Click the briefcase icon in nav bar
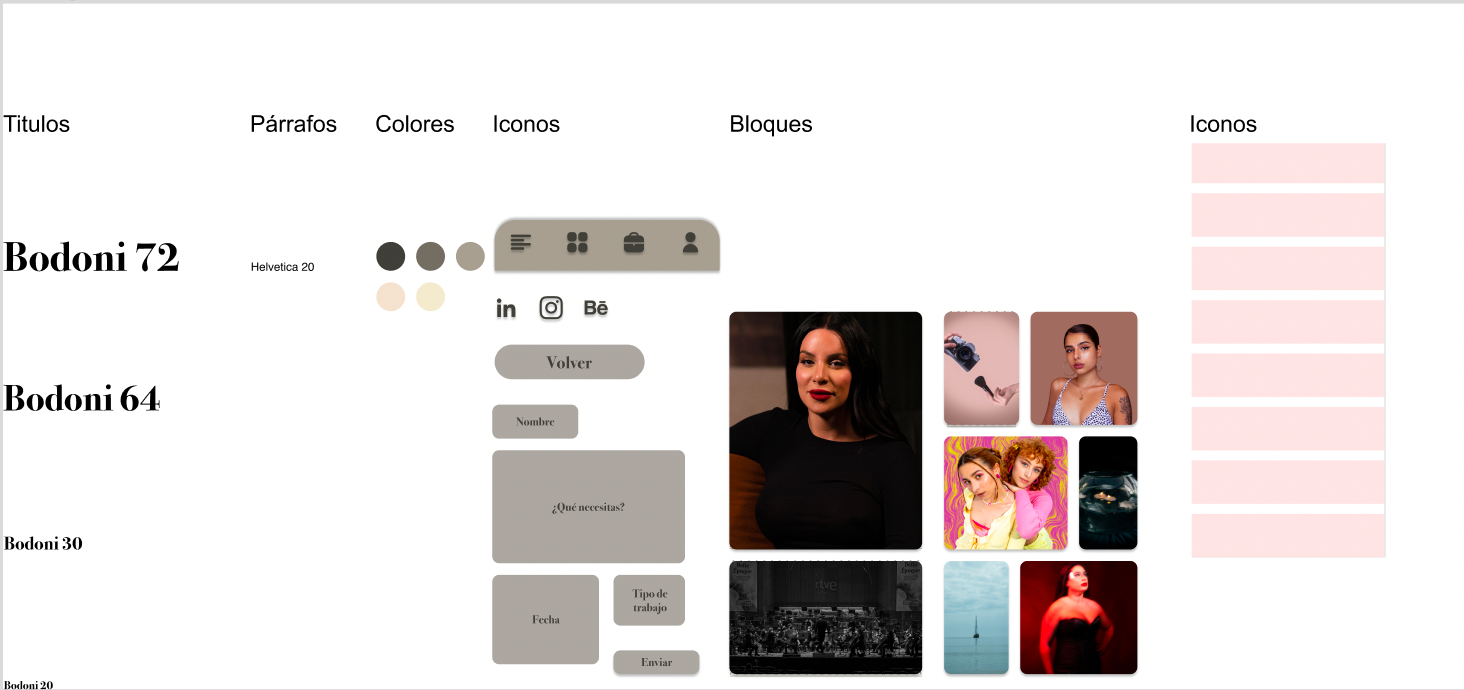Screen dimensions: 1464x690 coord(634,242)
